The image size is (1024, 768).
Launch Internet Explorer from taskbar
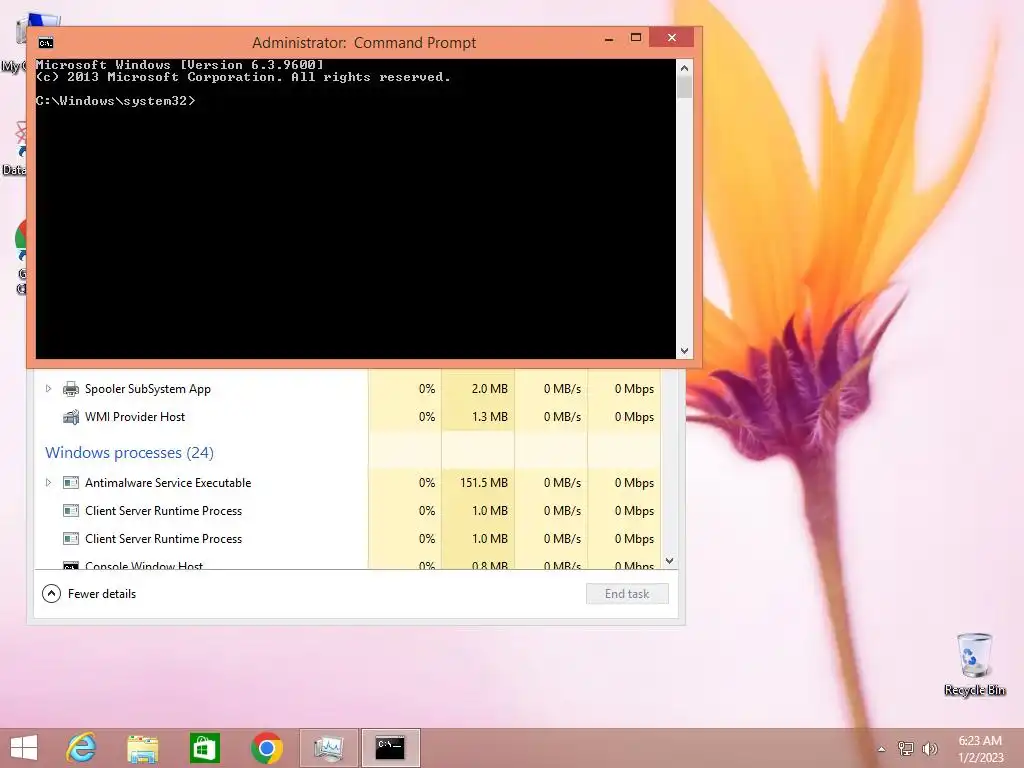tap(82, 748)
